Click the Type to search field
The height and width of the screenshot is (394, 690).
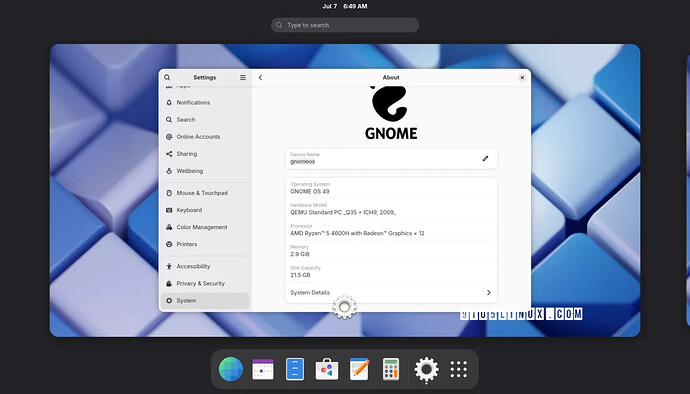point(345,25)
